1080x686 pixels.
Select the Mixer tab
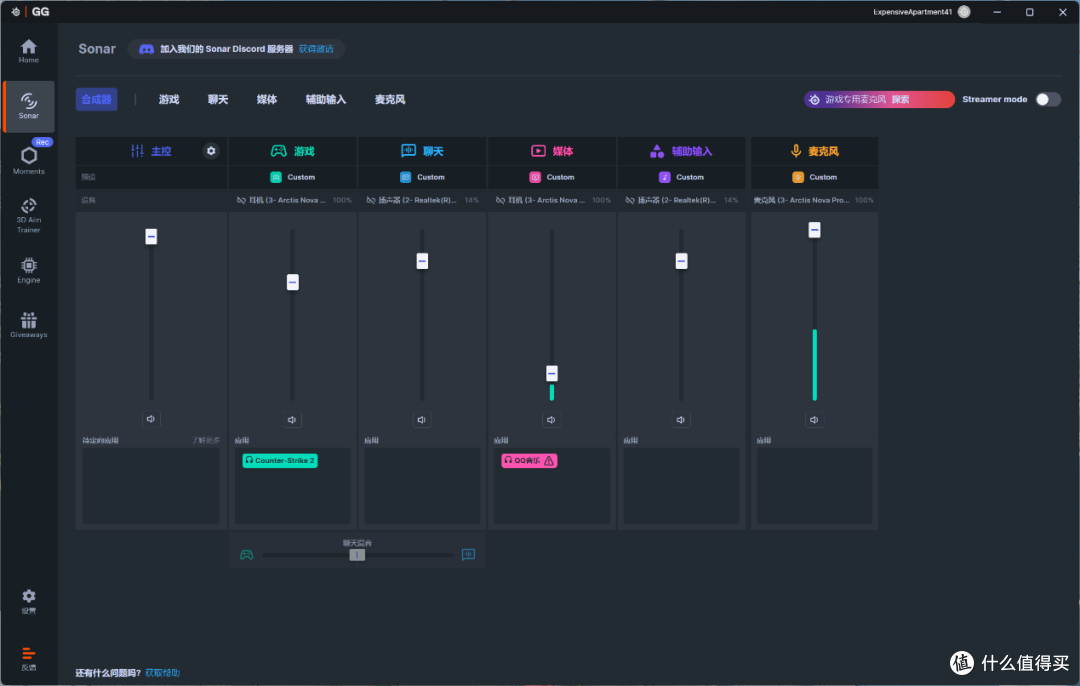96,99
